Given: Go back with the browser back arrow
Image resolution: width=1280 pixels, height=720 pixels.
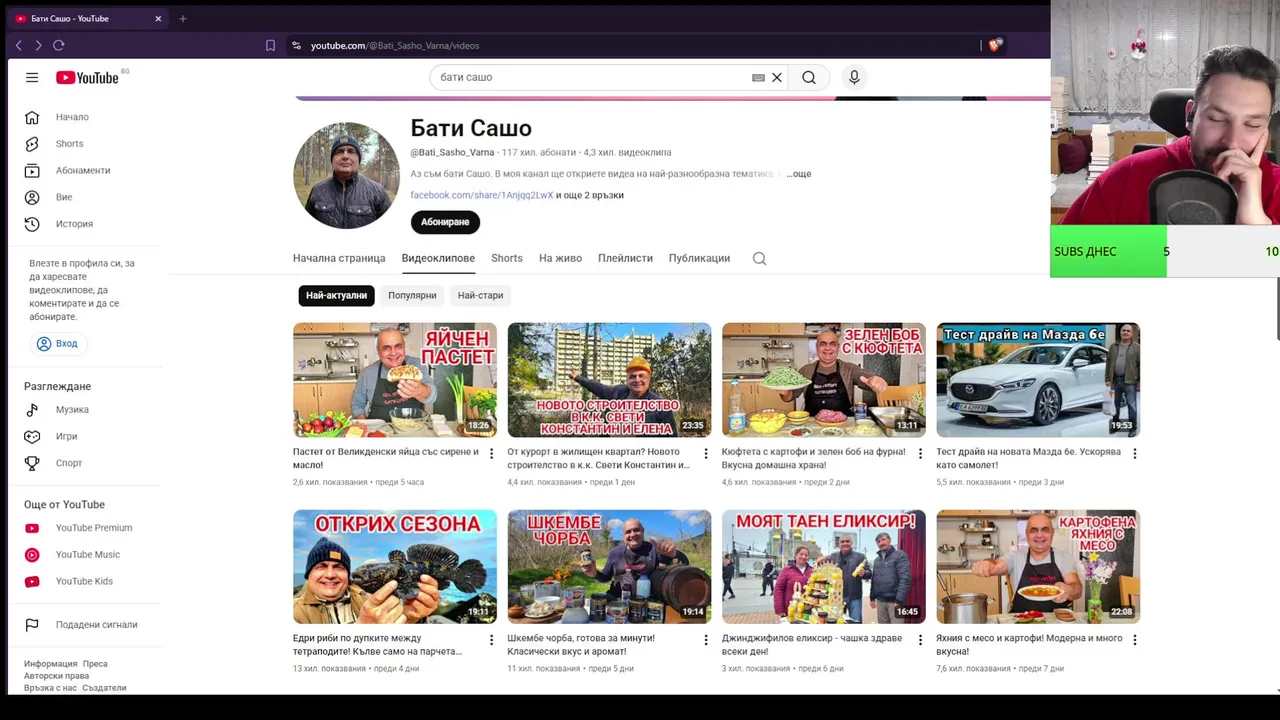Looking at the screenshot, I should 18,45.
